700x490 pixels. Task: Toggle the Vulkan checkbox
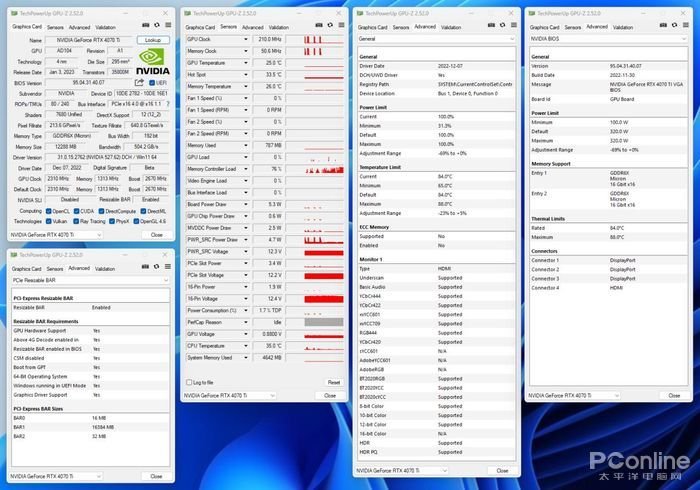point(49,221)
